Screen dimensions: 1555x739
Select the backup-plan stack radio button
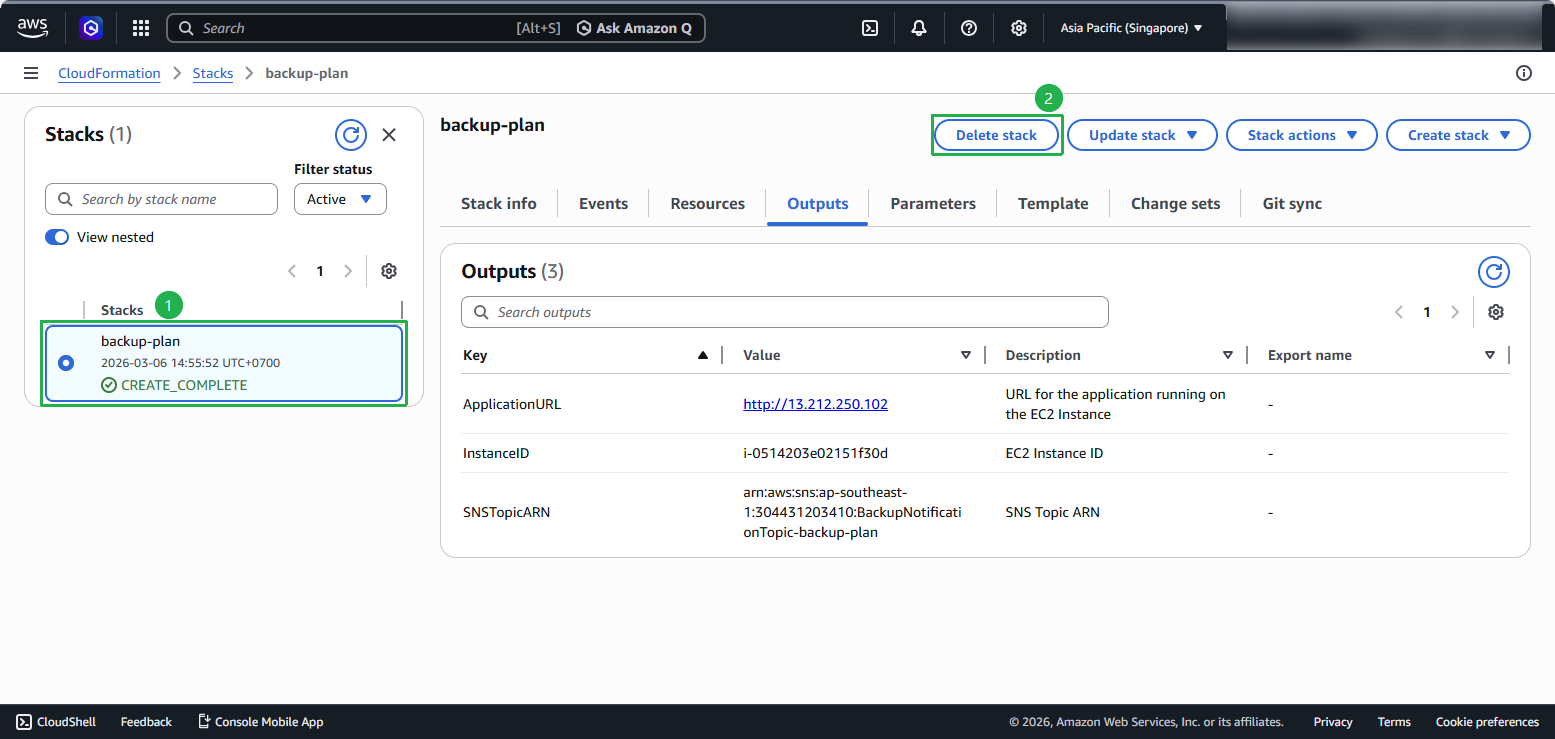pos(66,363)
